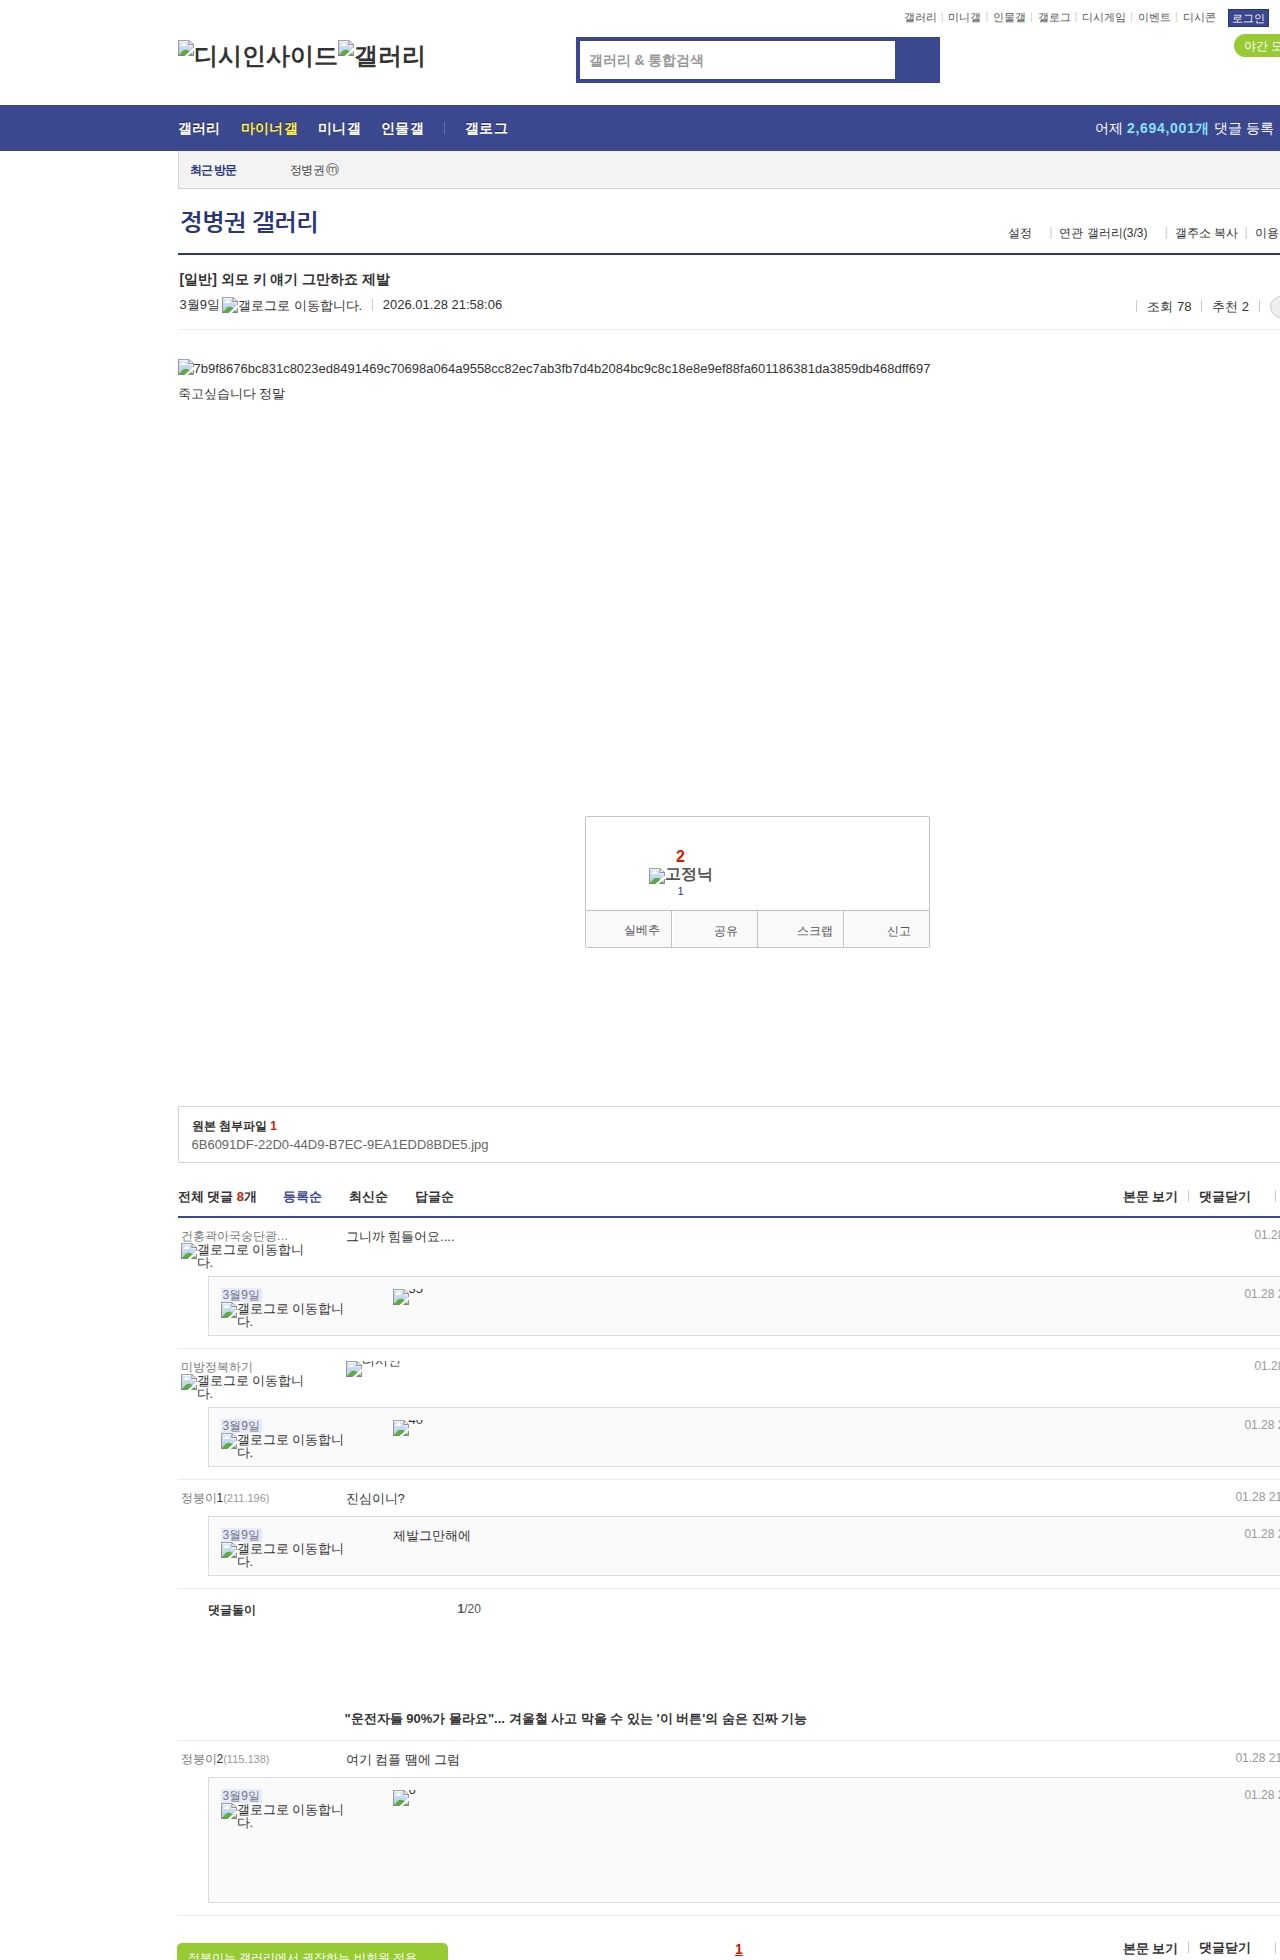1280x1960 pixels.
Task: Click the dccon image in 미방정복하기's comment
Action: click(x=373, y=1367)
